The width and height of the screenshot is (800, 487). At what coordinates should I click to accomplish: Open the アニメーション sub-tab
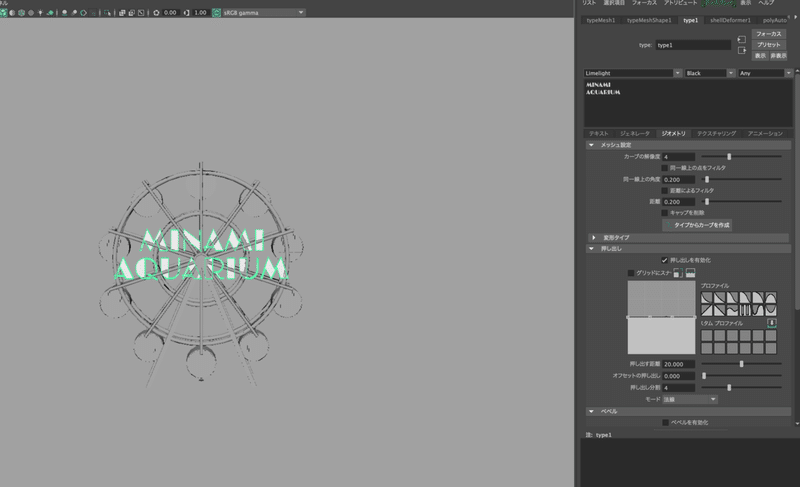click(x=765, y=134)
